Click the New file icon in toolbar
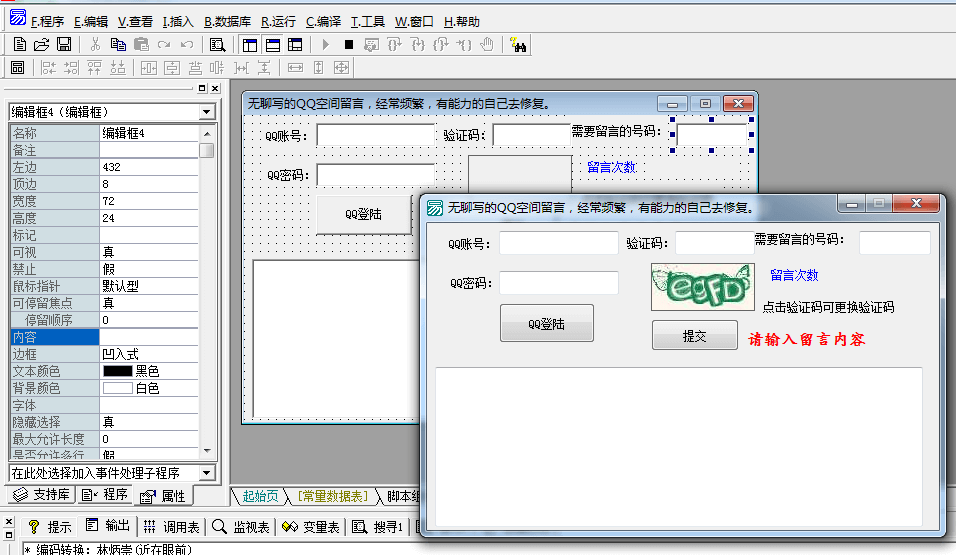This screenshot has height=555, width=956. (x=20, y=44)
